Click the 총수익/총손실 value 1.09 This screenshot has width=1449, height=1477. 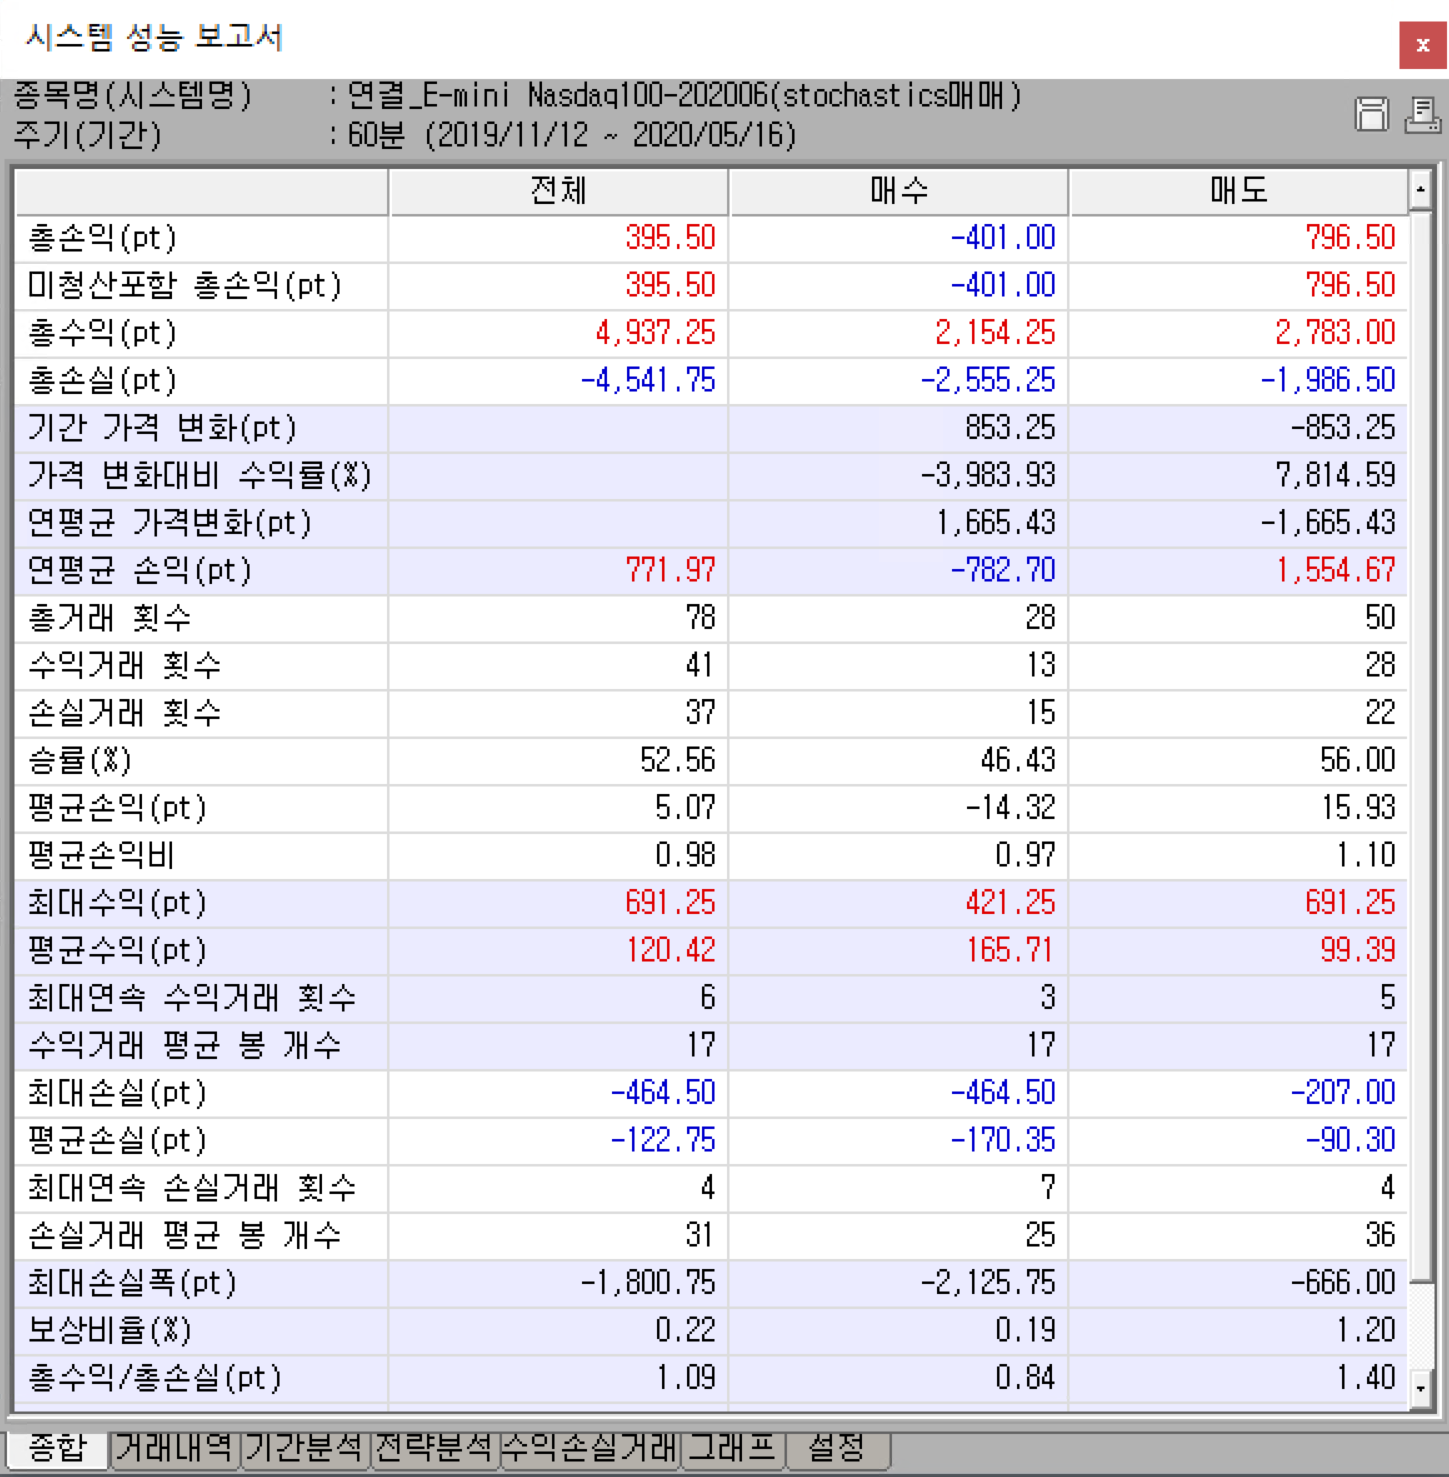686,1378
